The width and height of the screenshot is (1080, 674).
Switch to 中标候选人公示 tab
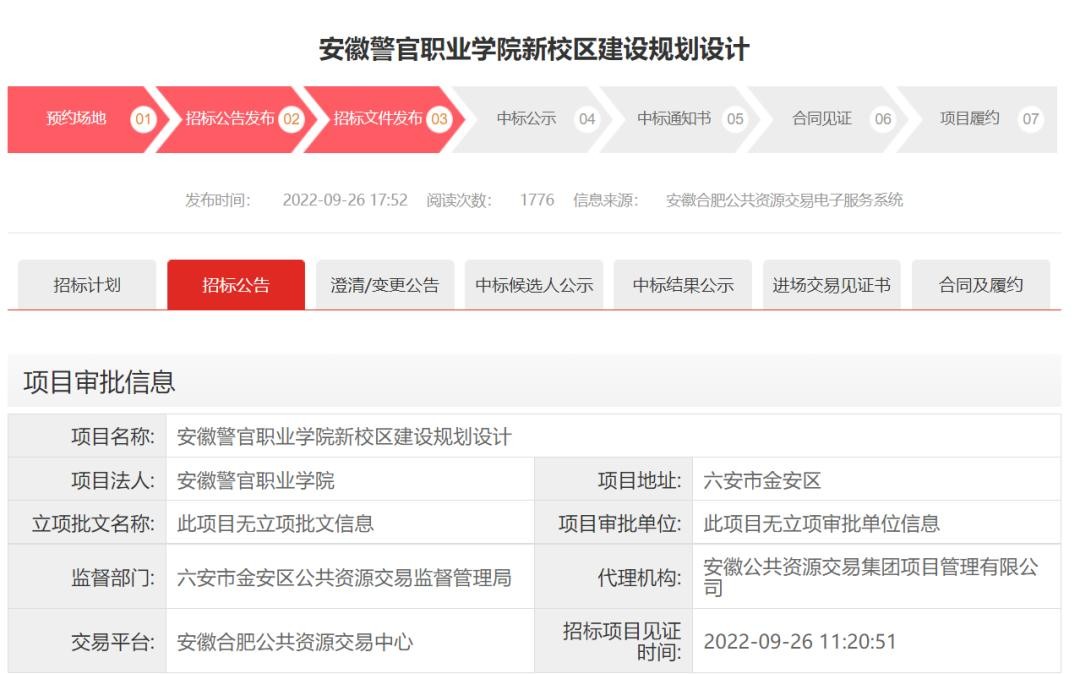pyautogui.click(x=534, y=285)
